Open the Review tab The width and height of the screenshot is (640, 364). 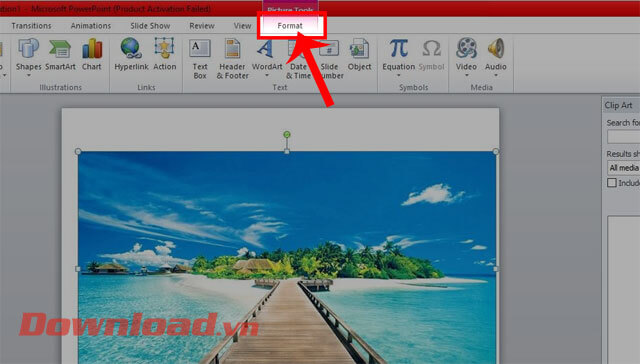(x=202, y=26)
